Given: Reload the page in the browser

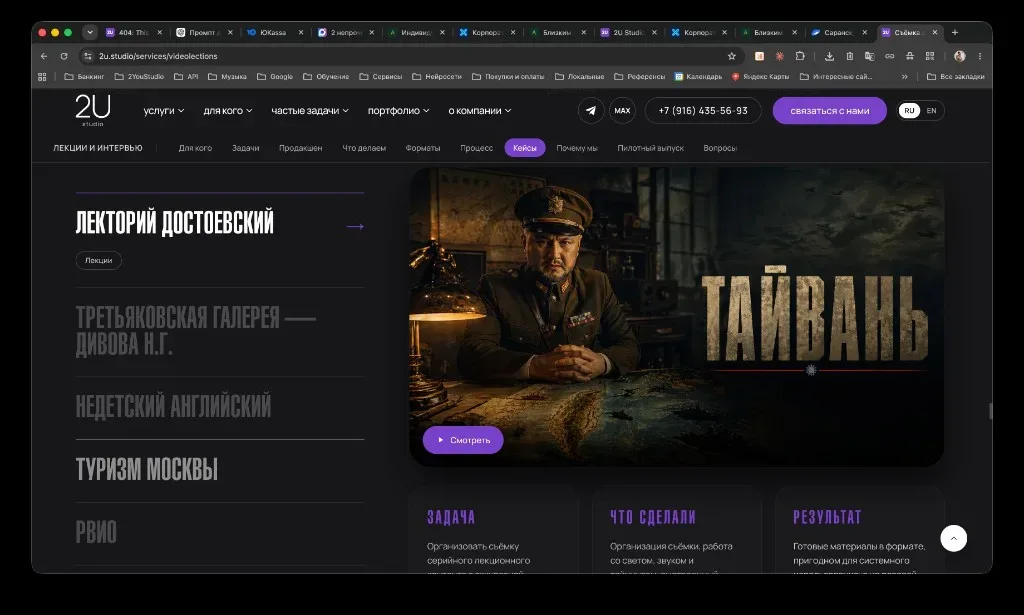Looking at the screenshot, I should click(x=64, y=56).
